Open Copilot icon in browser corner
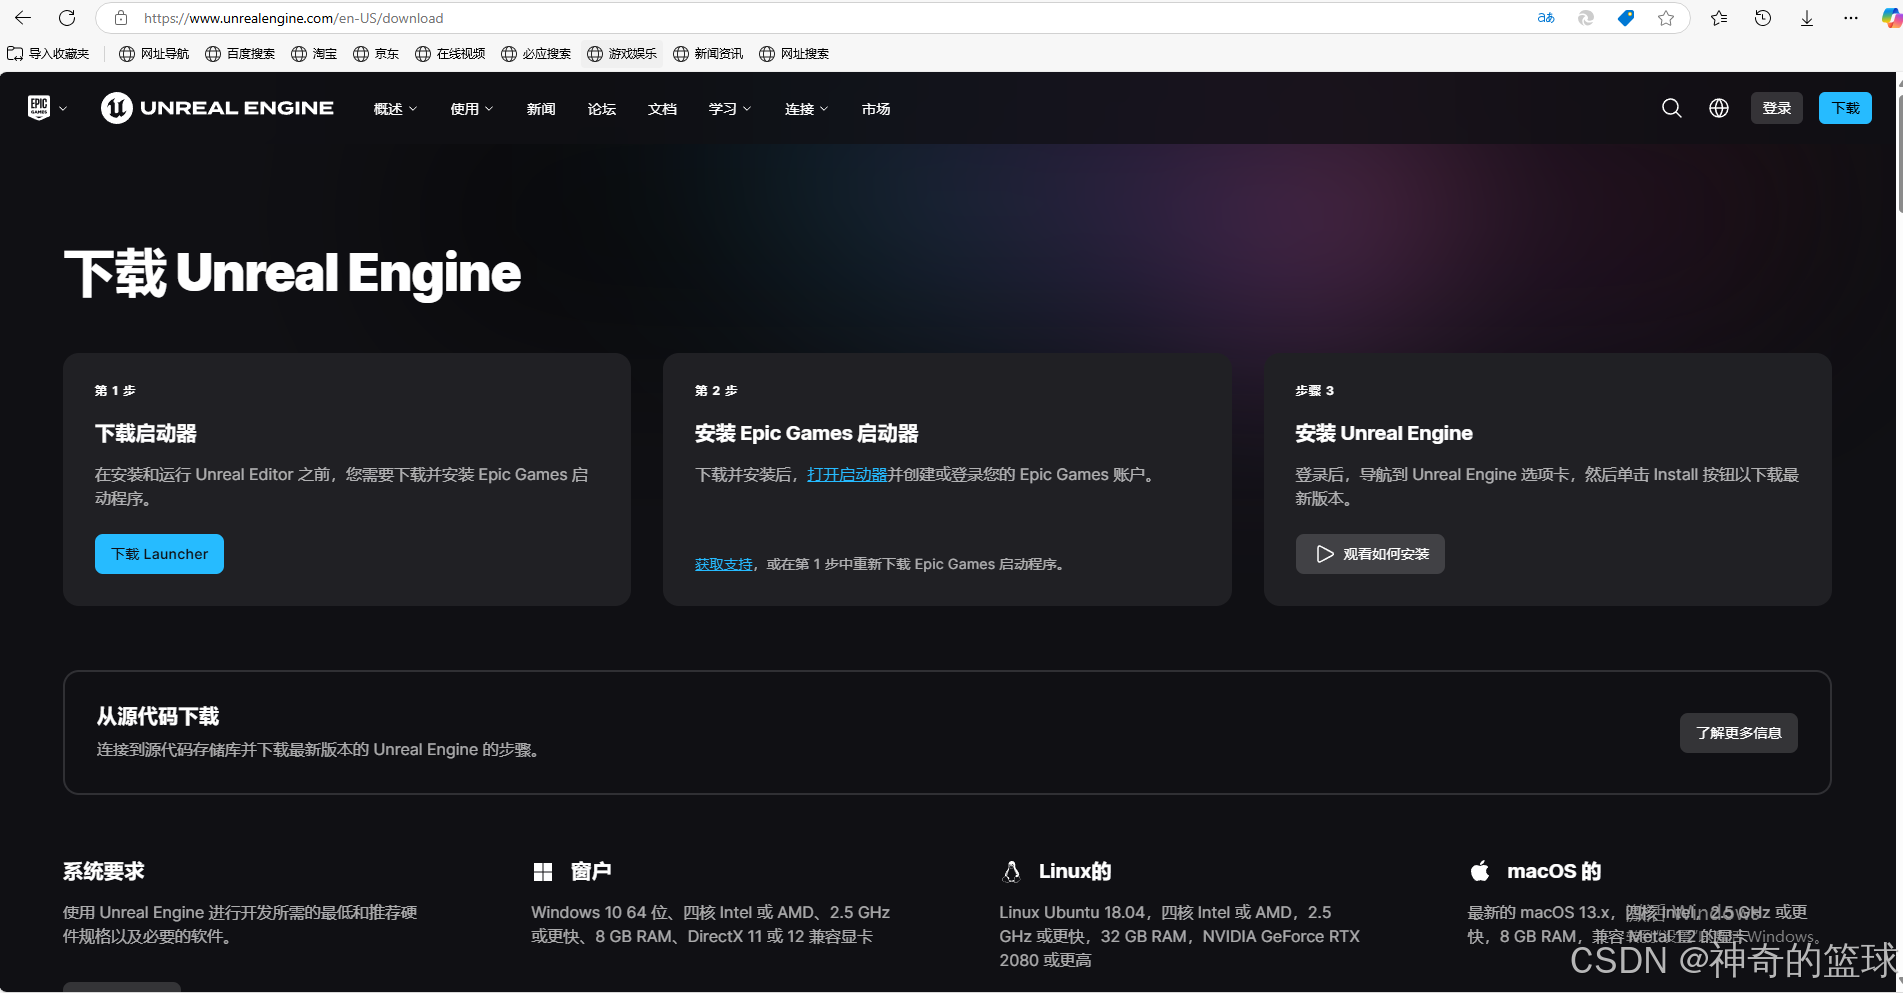The image size is (1903, 993). pyautogui.click(x=1891, y=18)
